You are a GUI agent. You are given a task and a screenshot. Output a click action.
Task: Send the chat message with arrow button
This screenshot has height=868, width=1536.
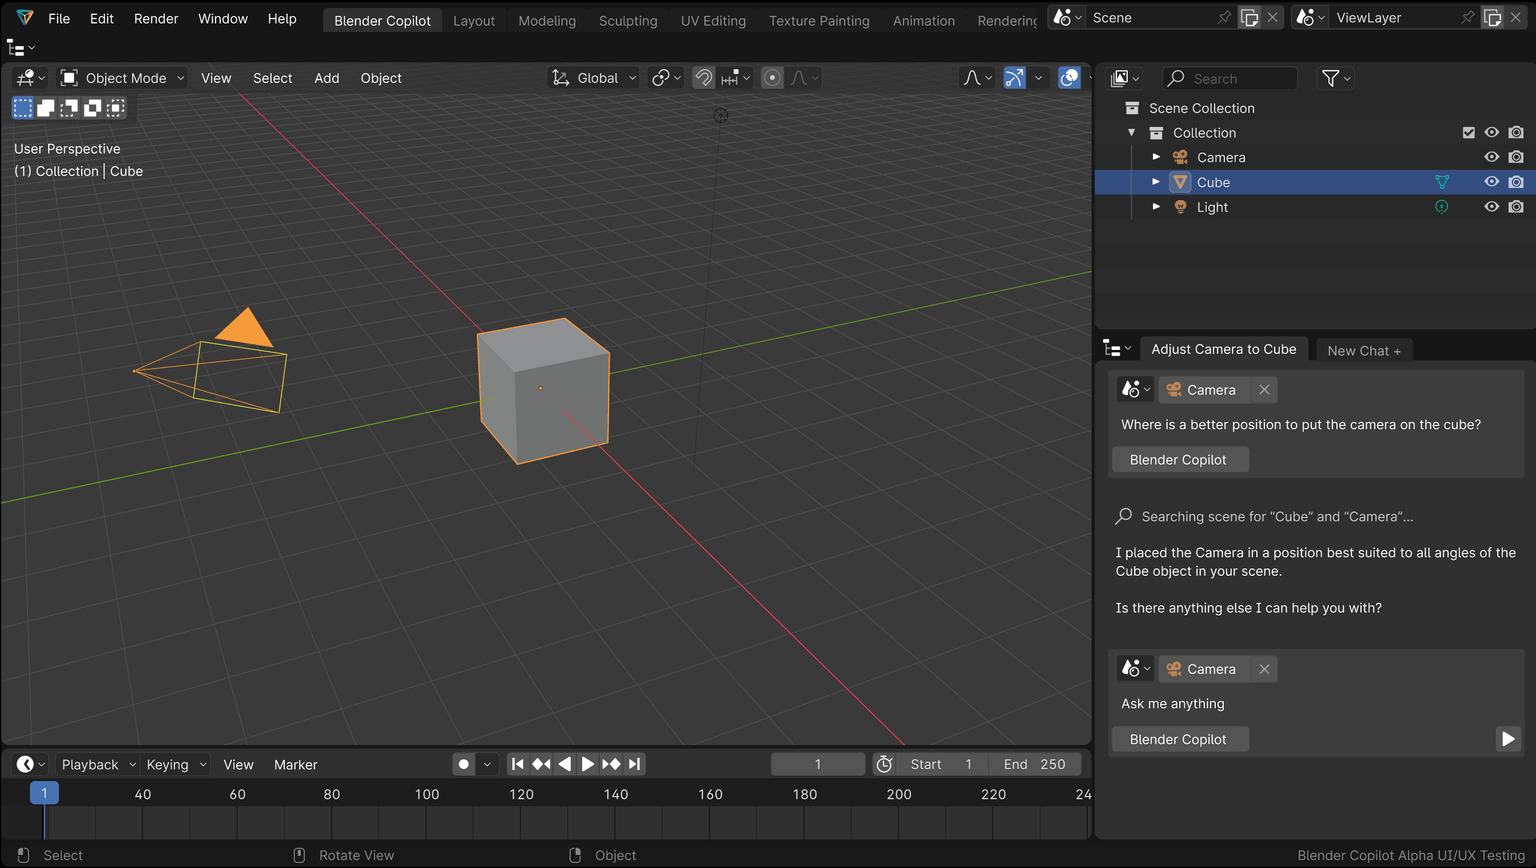coord(1508,739)
